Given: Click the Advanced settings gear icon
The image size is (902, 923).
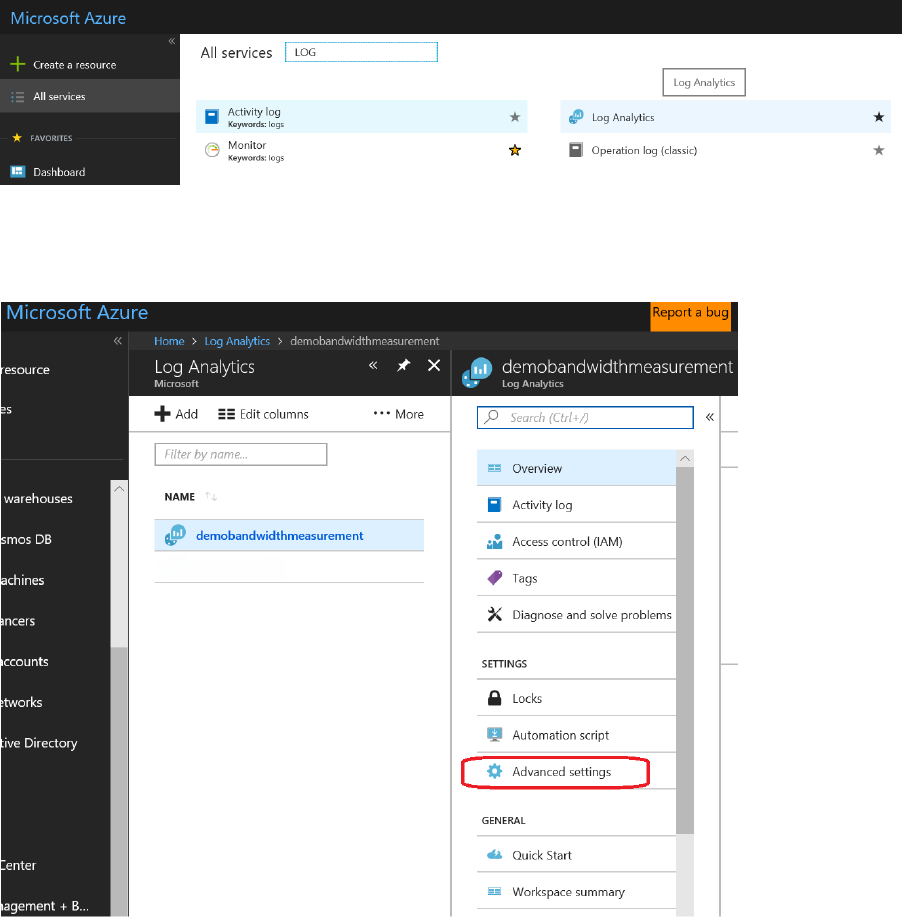Looking at the screenshot, I should point(495,771).
